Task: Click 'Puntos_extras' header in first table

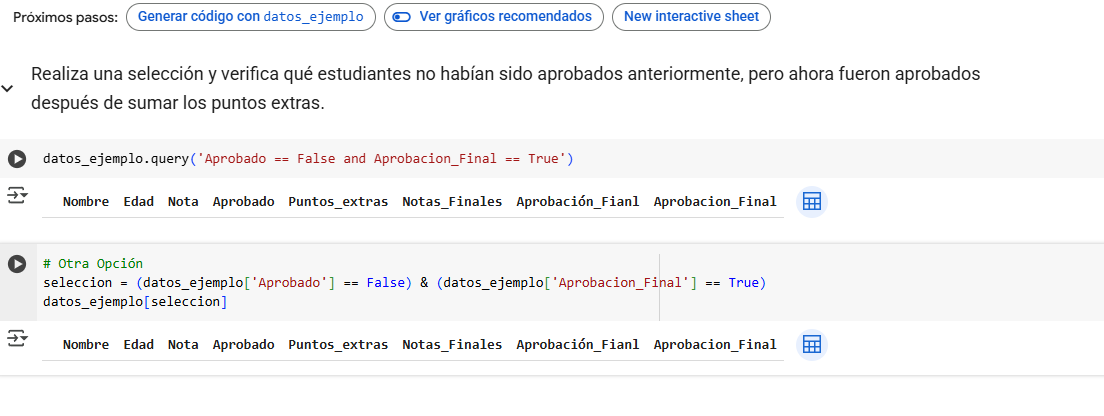Action: [338, 202]
